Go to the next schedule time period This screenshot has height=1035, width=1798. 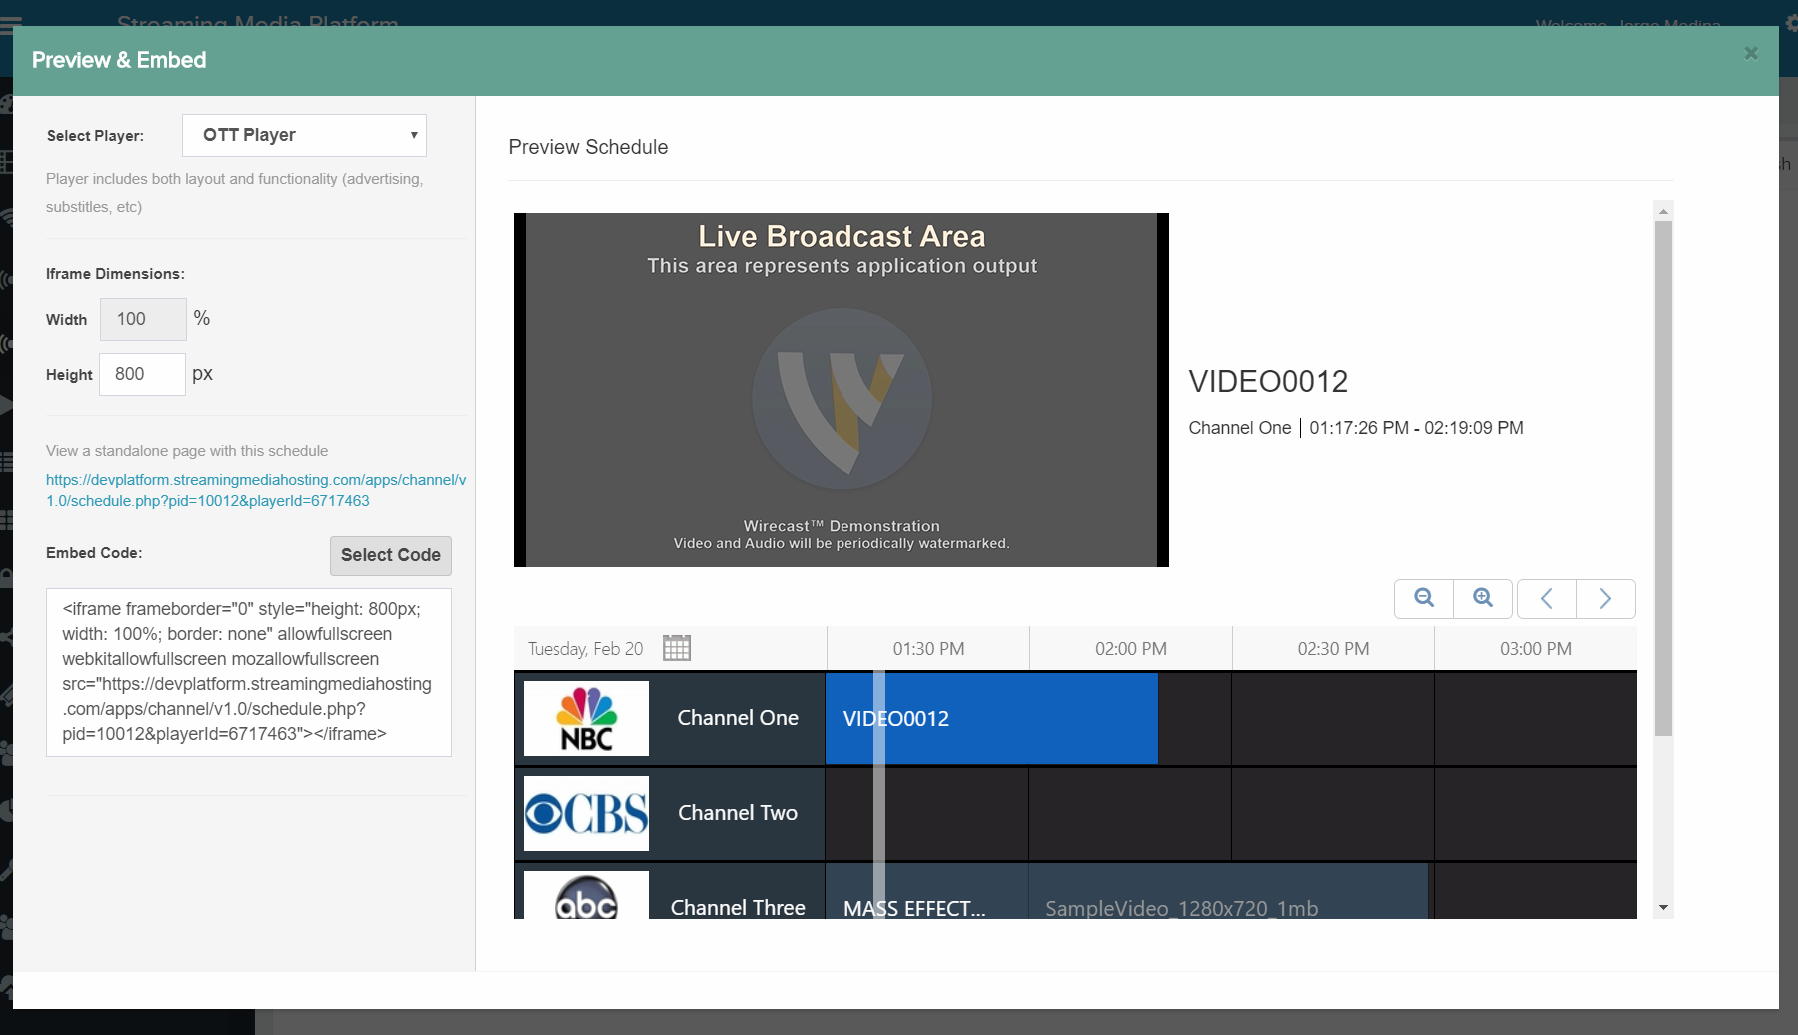coord(1606,598)
